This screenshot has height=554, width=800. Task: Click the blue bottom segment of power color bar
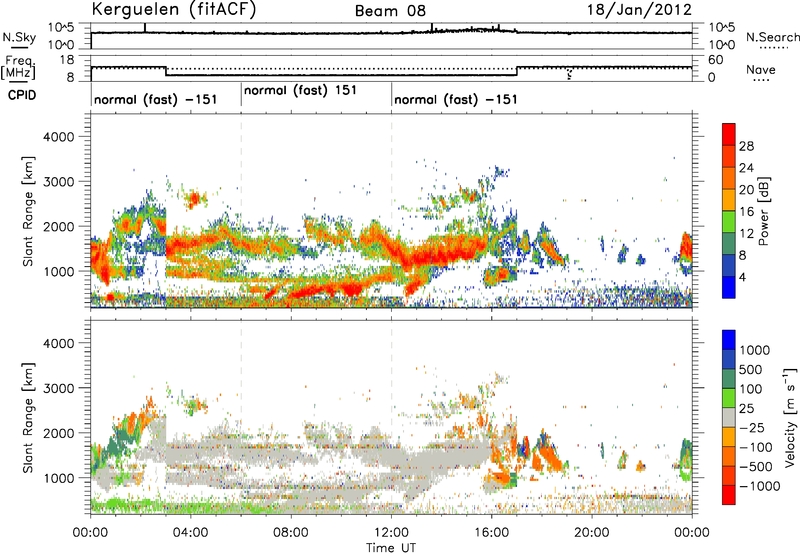[x=729, y=287]
